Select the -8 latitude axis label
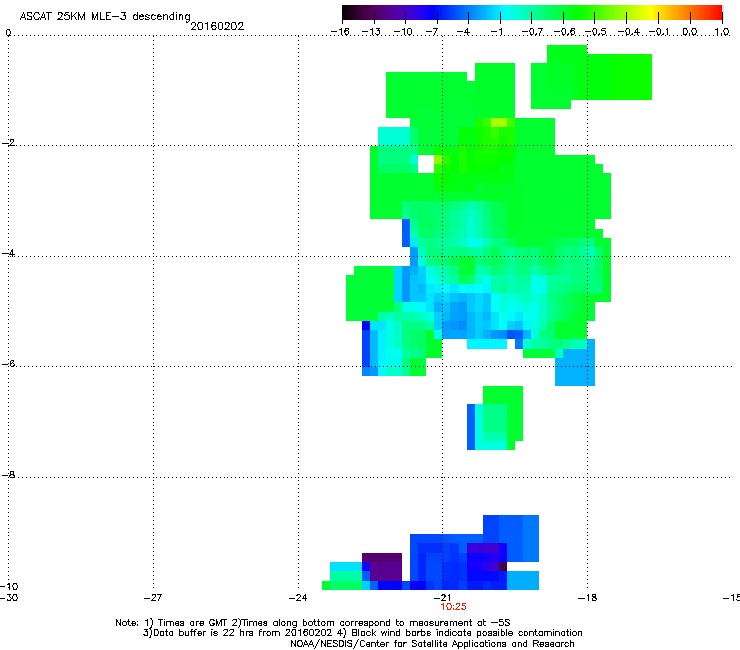This screenshot has height=650, width=740. click(x=8, y=474)
